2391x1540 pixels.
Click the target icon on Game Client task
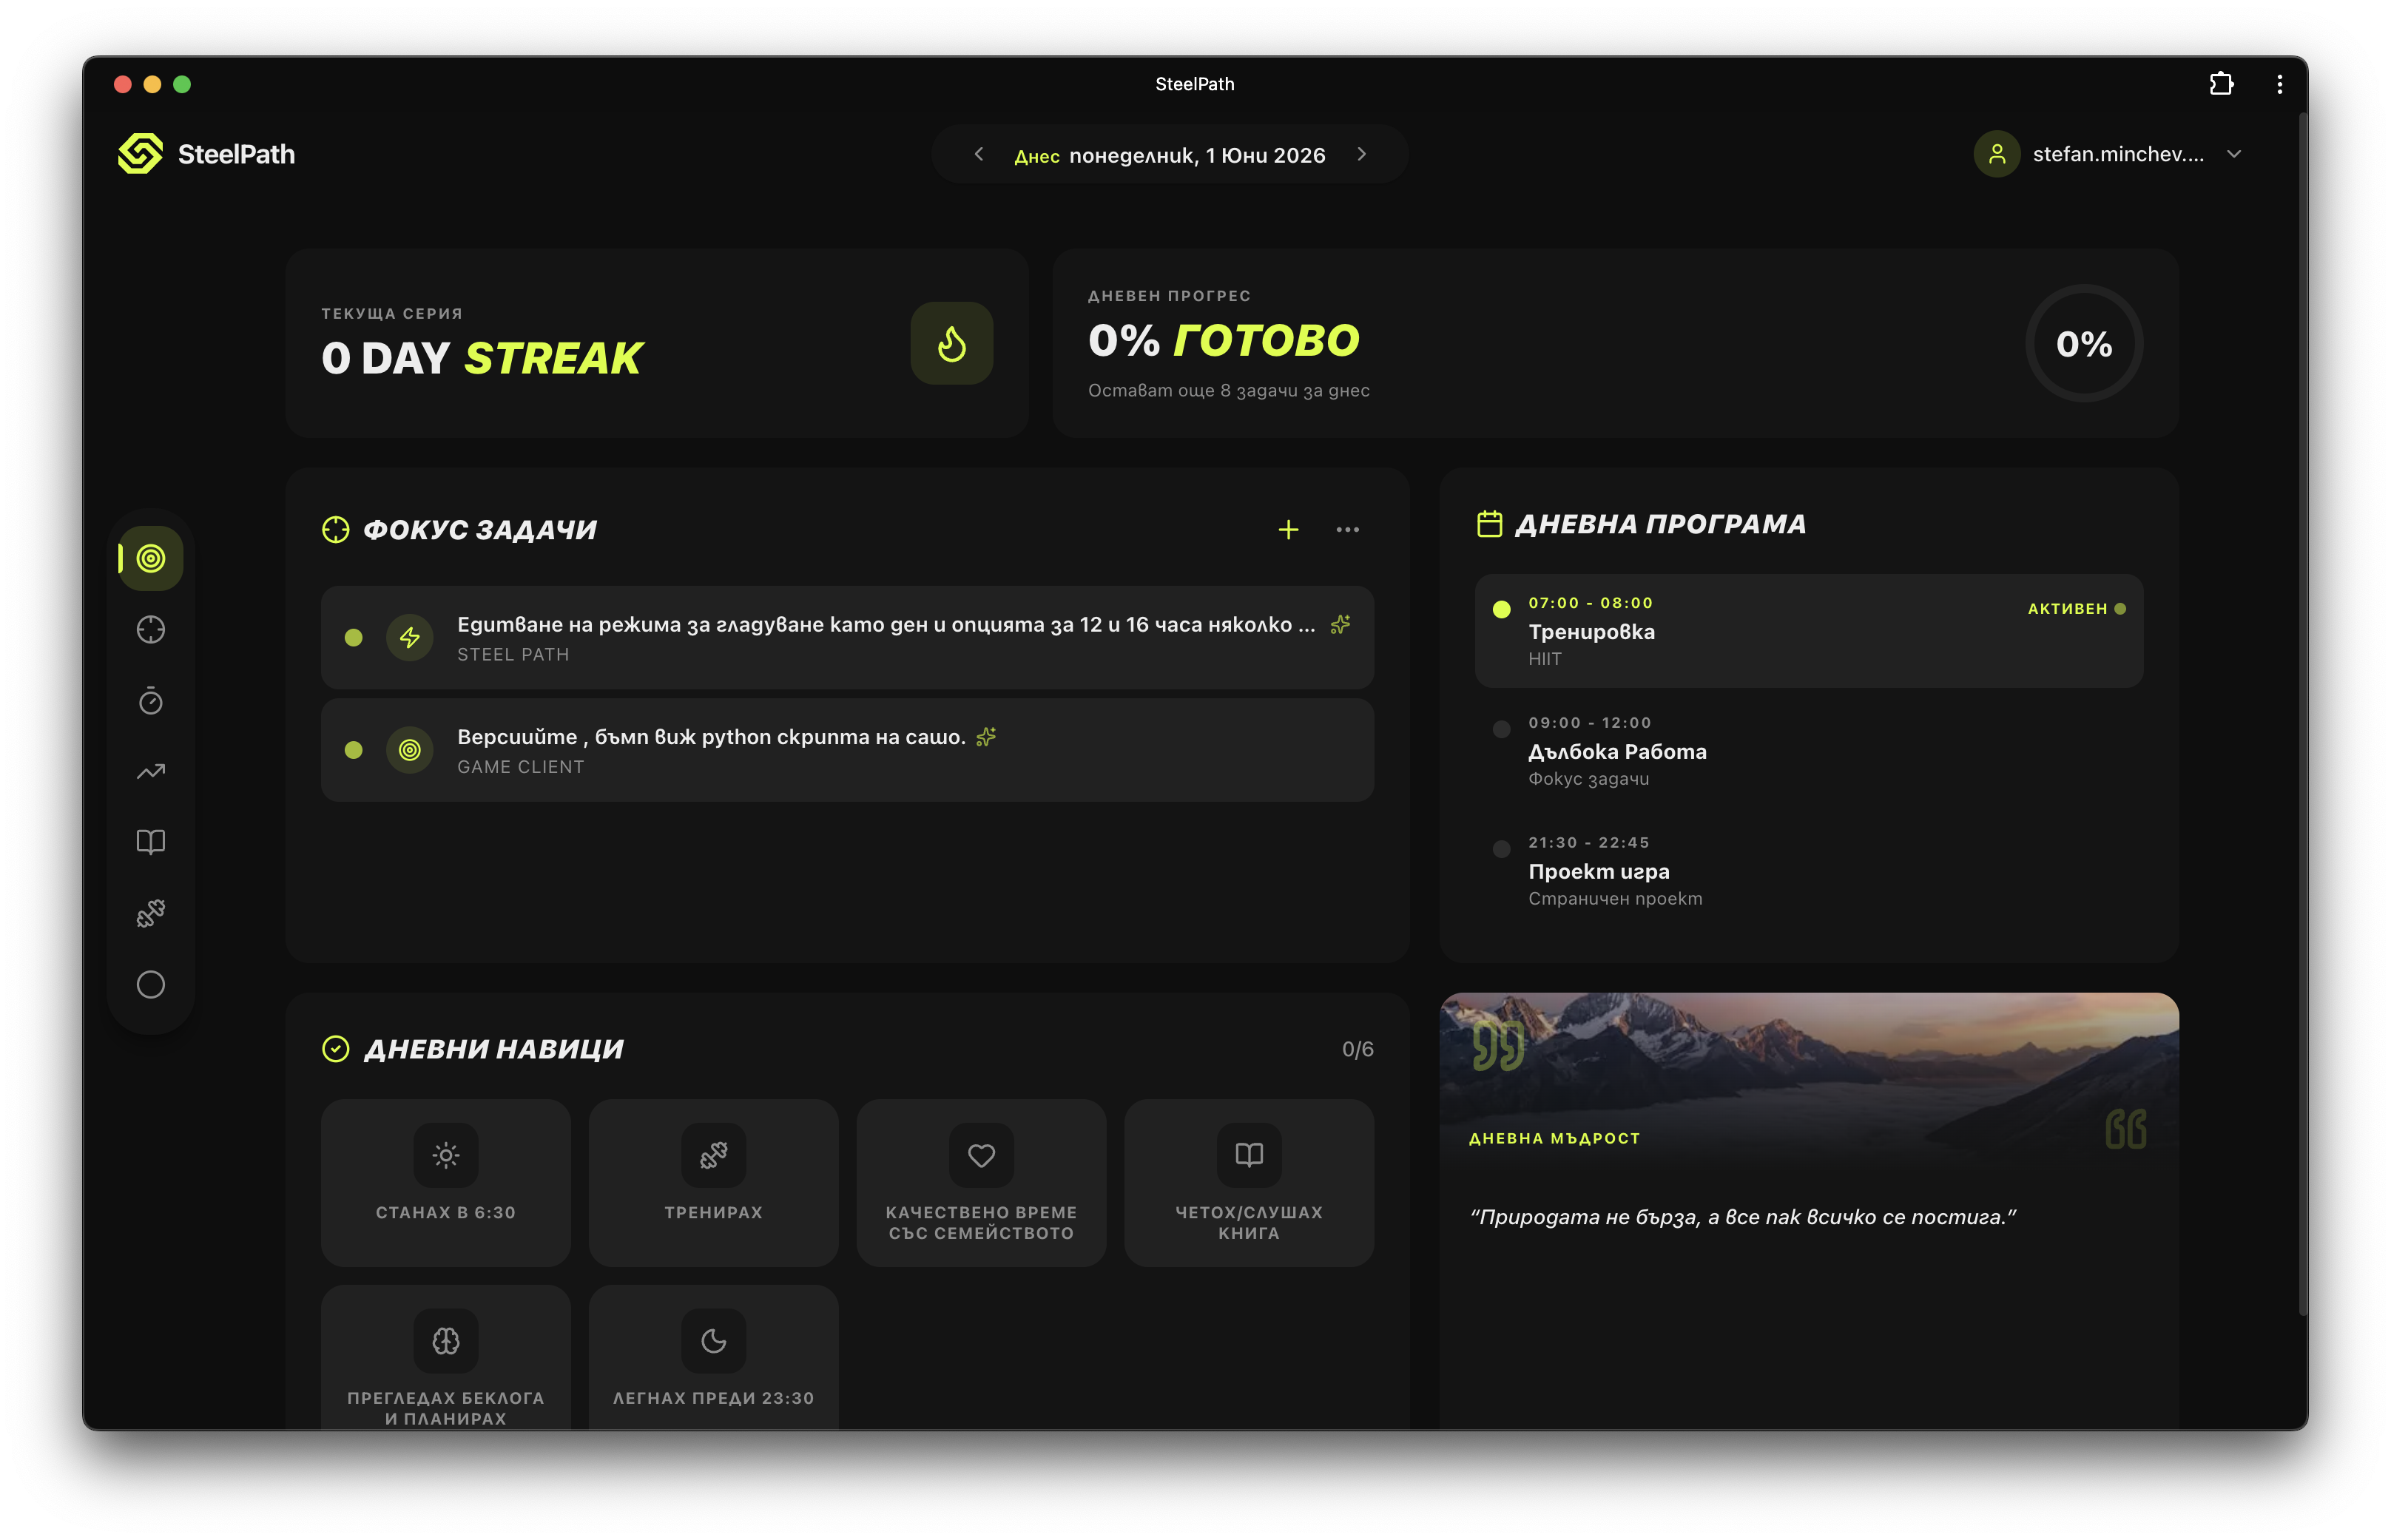click(410, 750)
